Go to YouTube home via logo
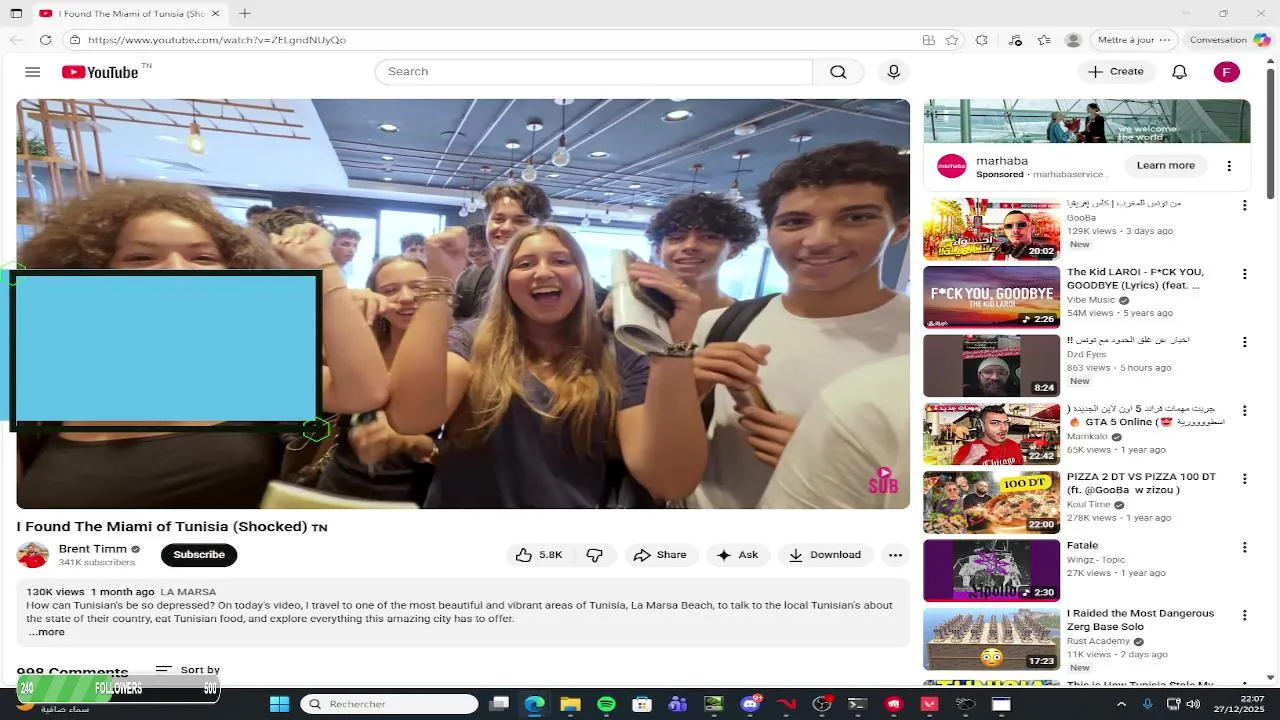 click(100, 72)
